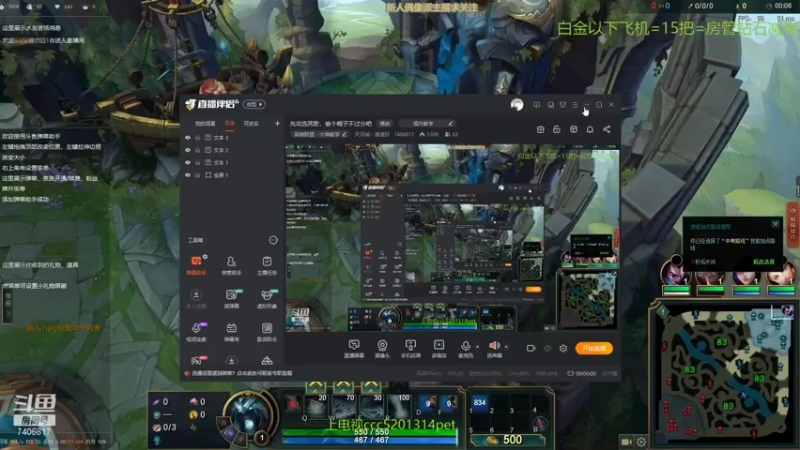The height and width of the screenshot is (450, 800).
Task: Add a 手机投屏 phone casting source
Action: [x=410, y=348]
